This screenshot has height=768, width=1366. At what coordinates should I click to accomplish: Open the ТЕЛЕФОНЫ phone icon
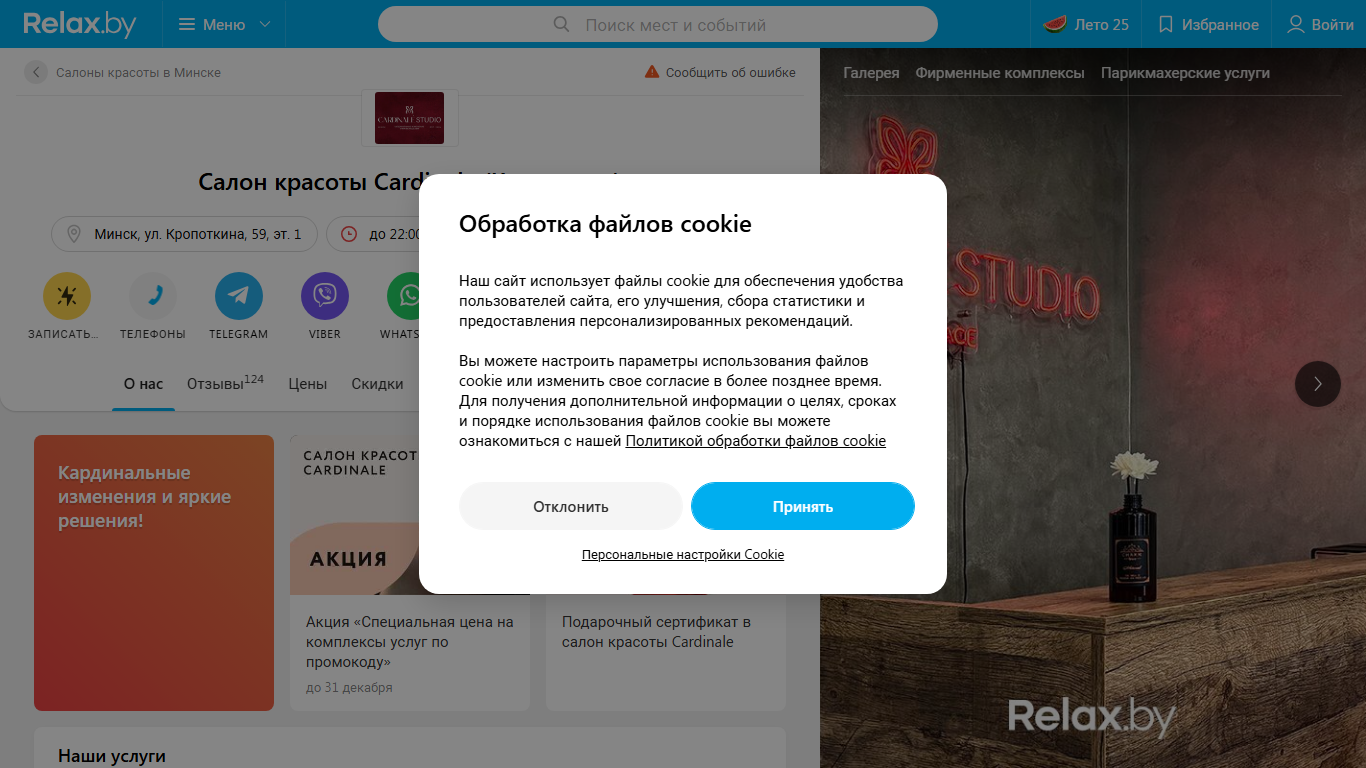153,296
